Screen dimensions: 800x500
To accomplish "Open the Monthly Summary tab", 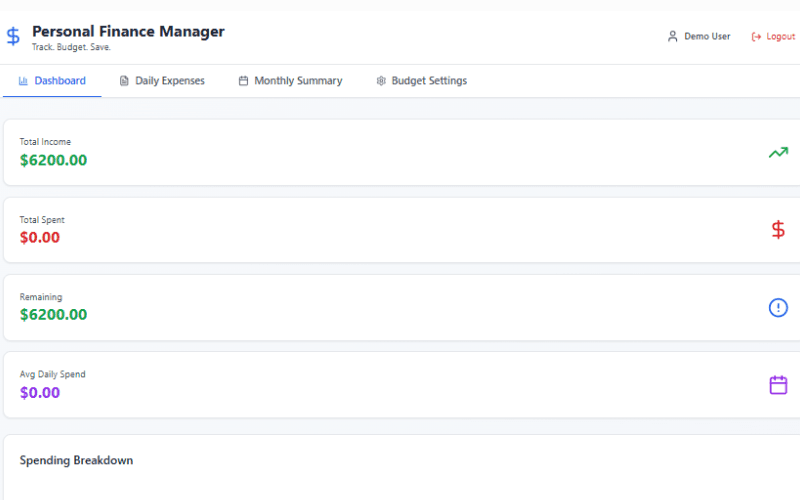I will pos(290,81).
